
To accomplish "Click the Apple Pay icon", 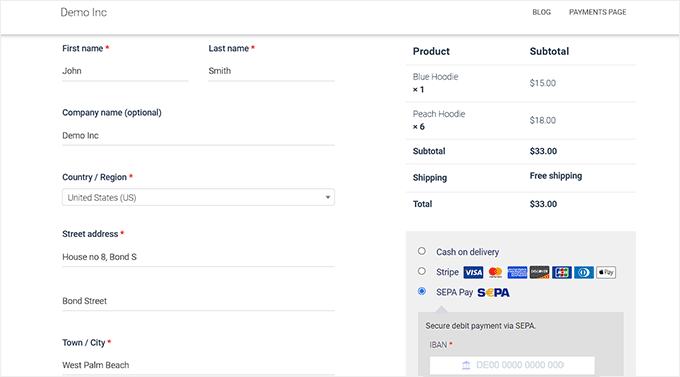I will coord(606,272).
